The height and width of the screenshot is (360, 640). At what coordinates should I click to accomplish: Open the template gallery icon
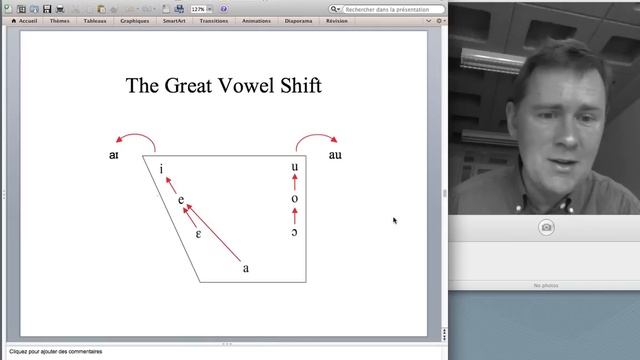tap(22, 9)
